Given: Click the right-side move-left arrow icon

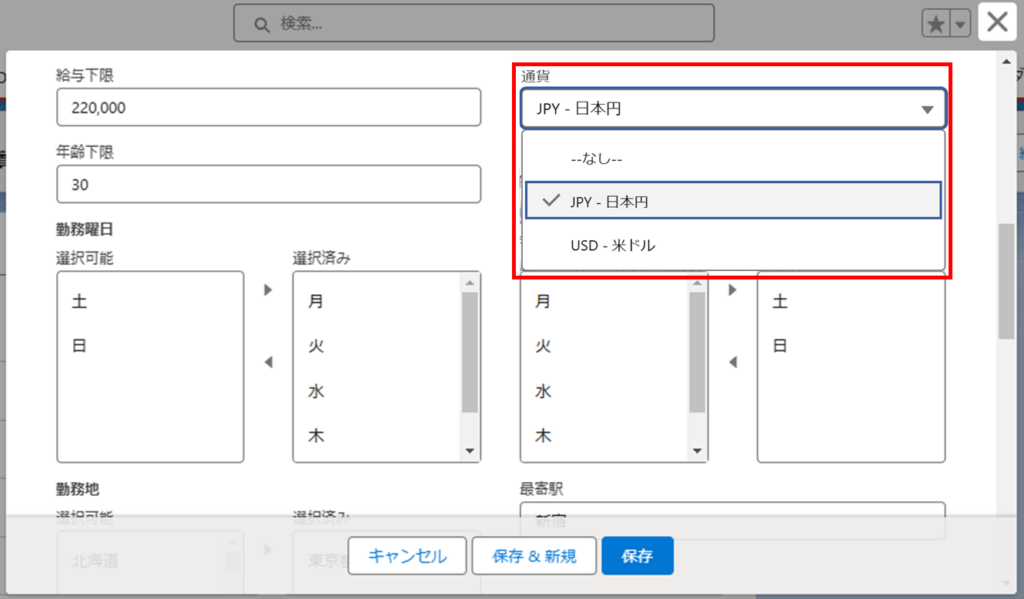Looking at the screenshot, I should point(732,362).
